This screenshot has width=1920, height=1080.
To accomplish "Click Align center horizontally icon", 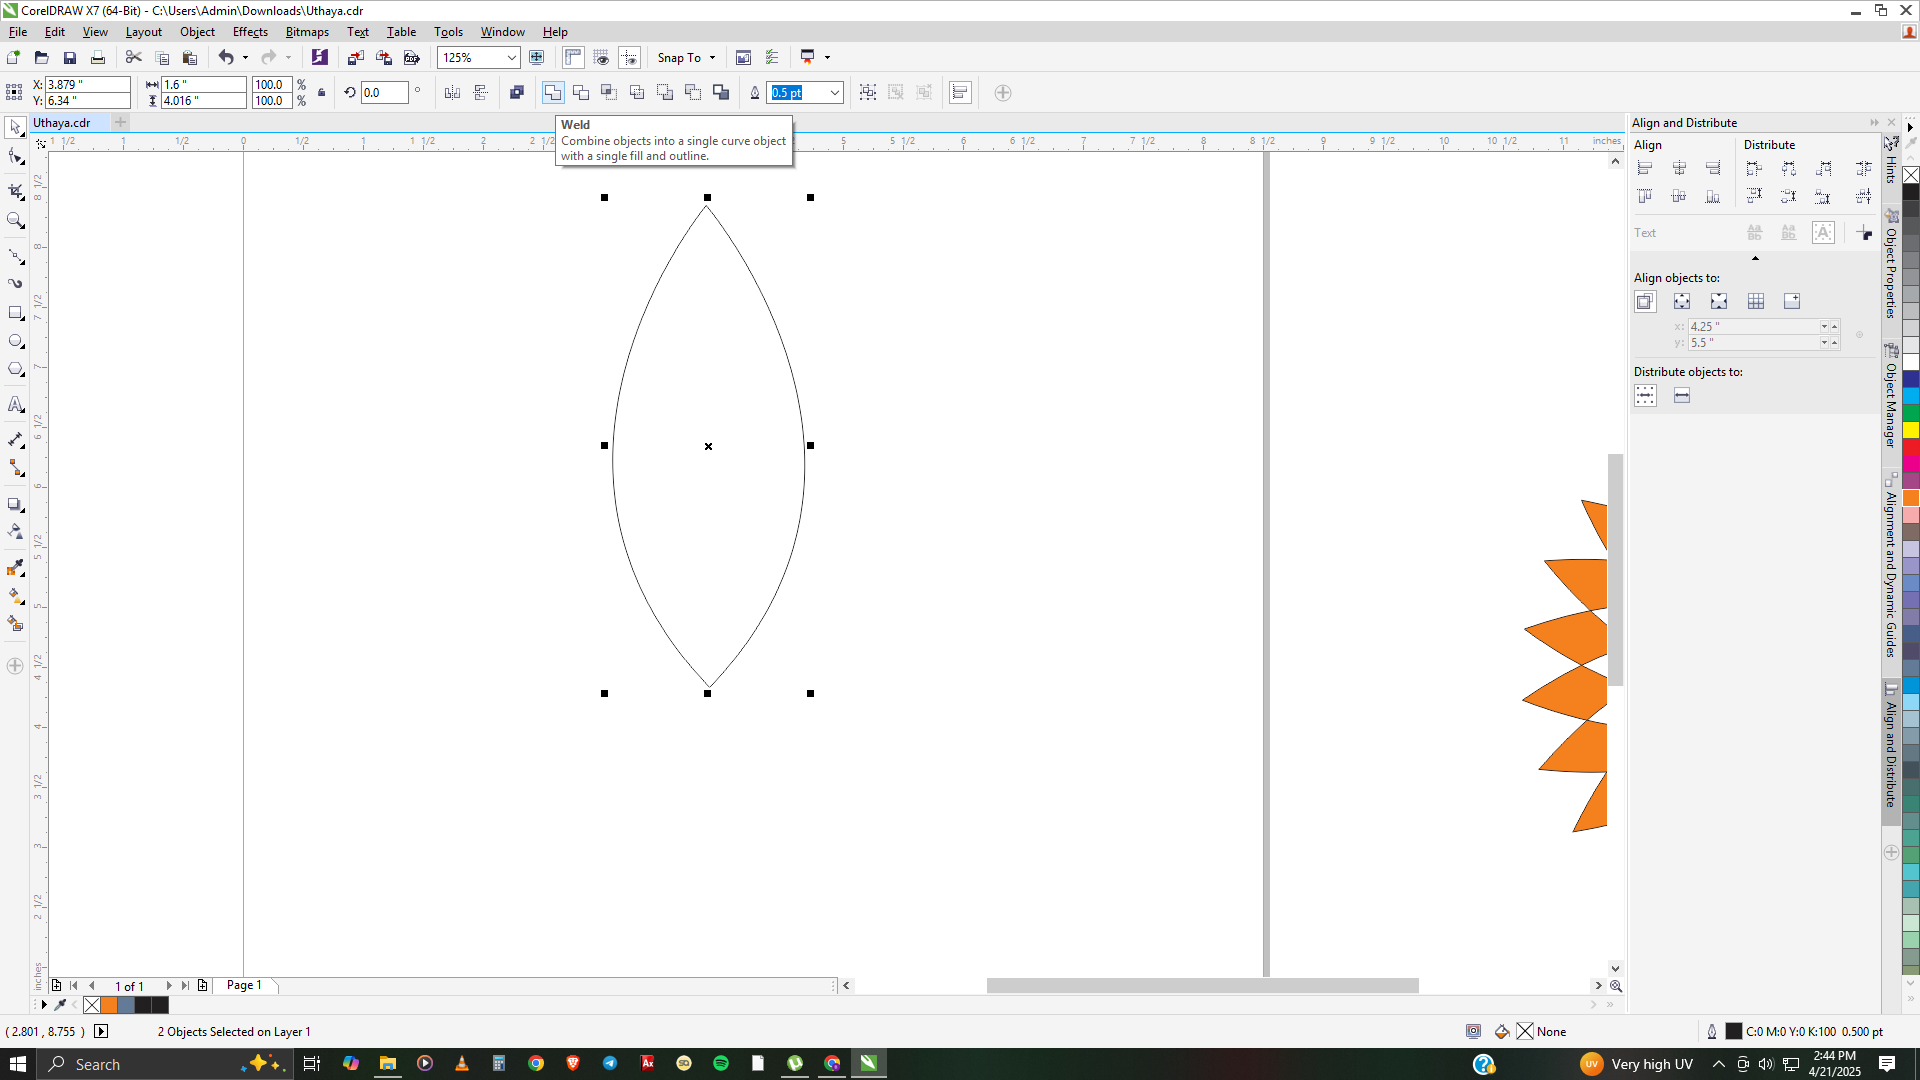I will click(x=1679, y=168).
